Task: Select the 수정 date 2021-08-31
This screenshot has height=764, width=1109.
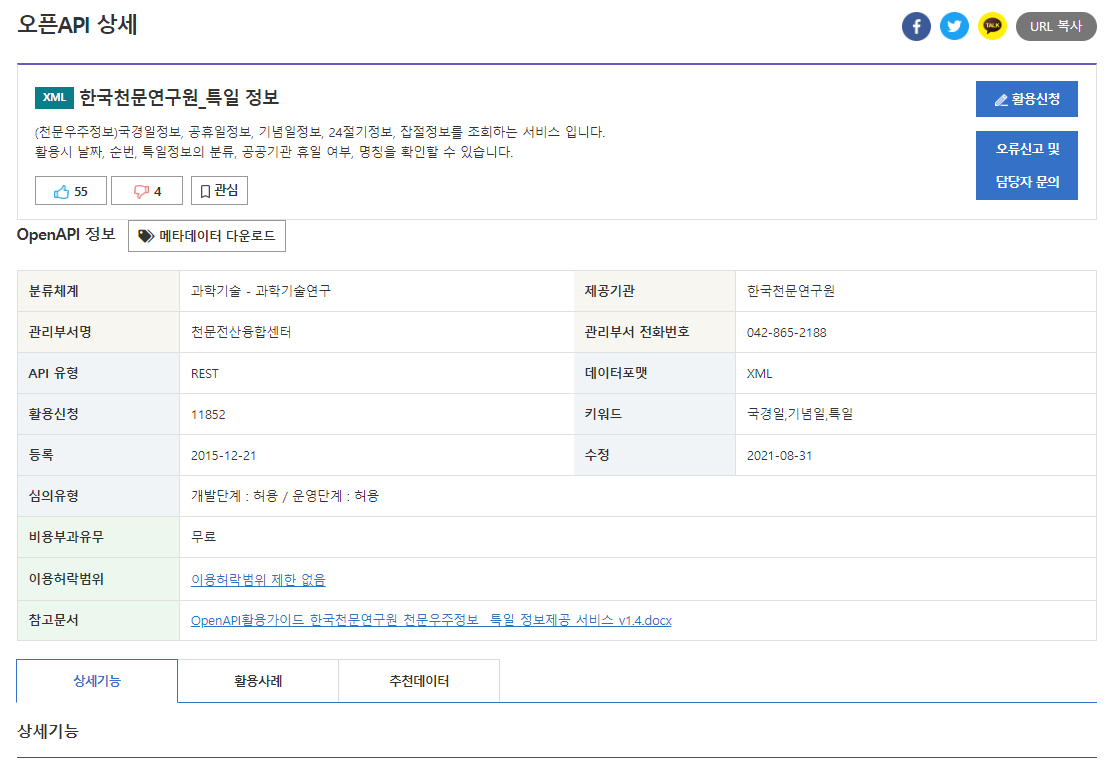Action: point(779,456)
